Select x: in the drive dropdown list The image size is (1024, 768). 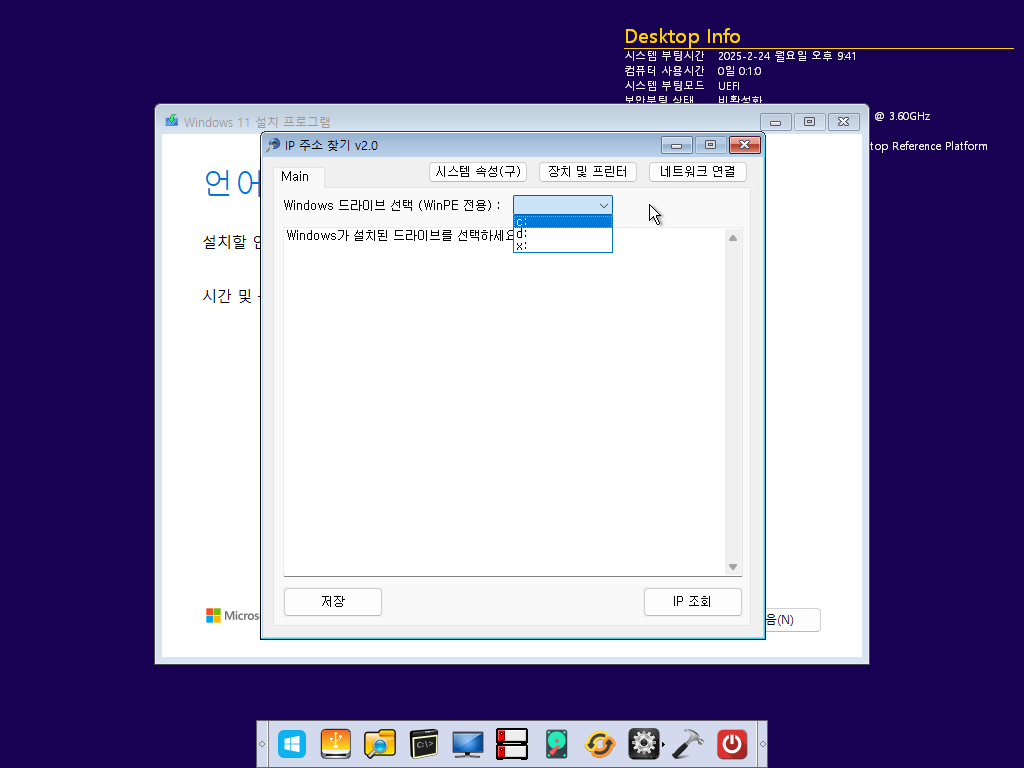563,246
